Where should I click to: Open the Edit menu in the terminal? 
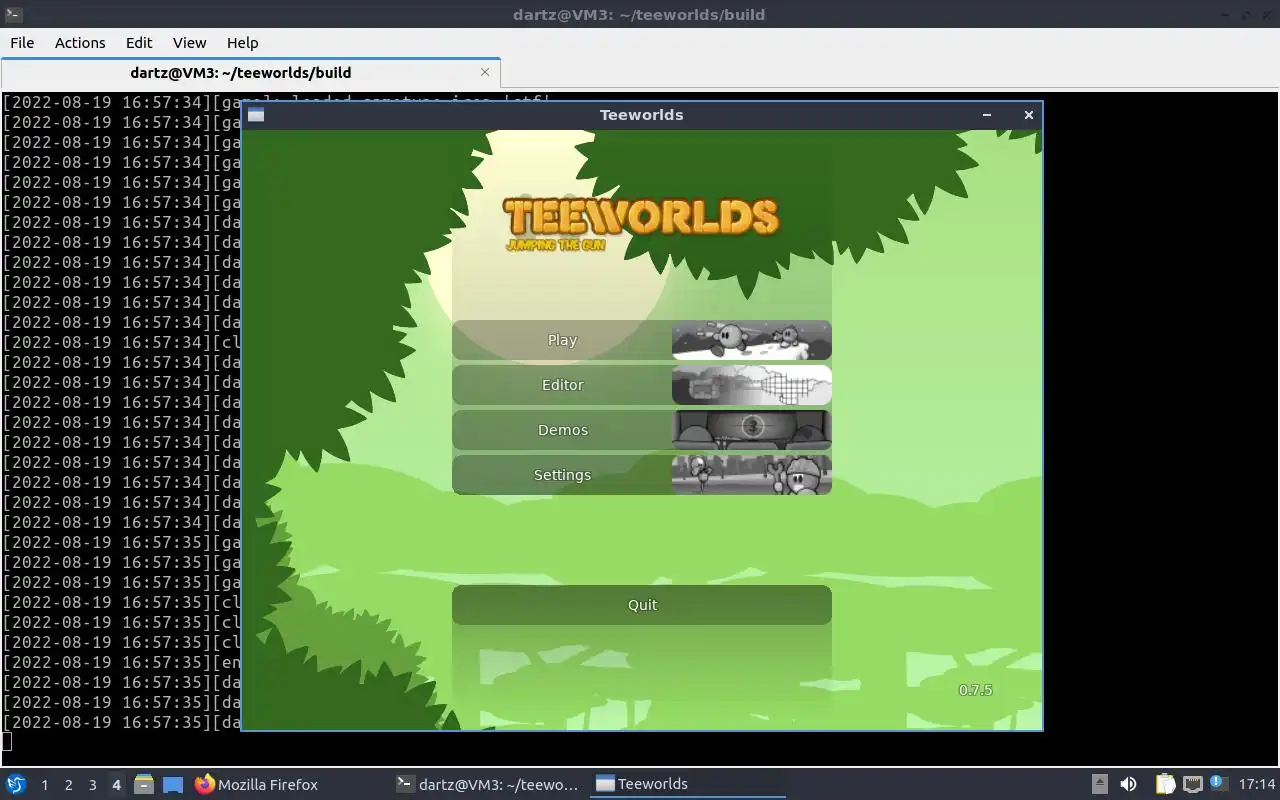(x=139, y=43)
